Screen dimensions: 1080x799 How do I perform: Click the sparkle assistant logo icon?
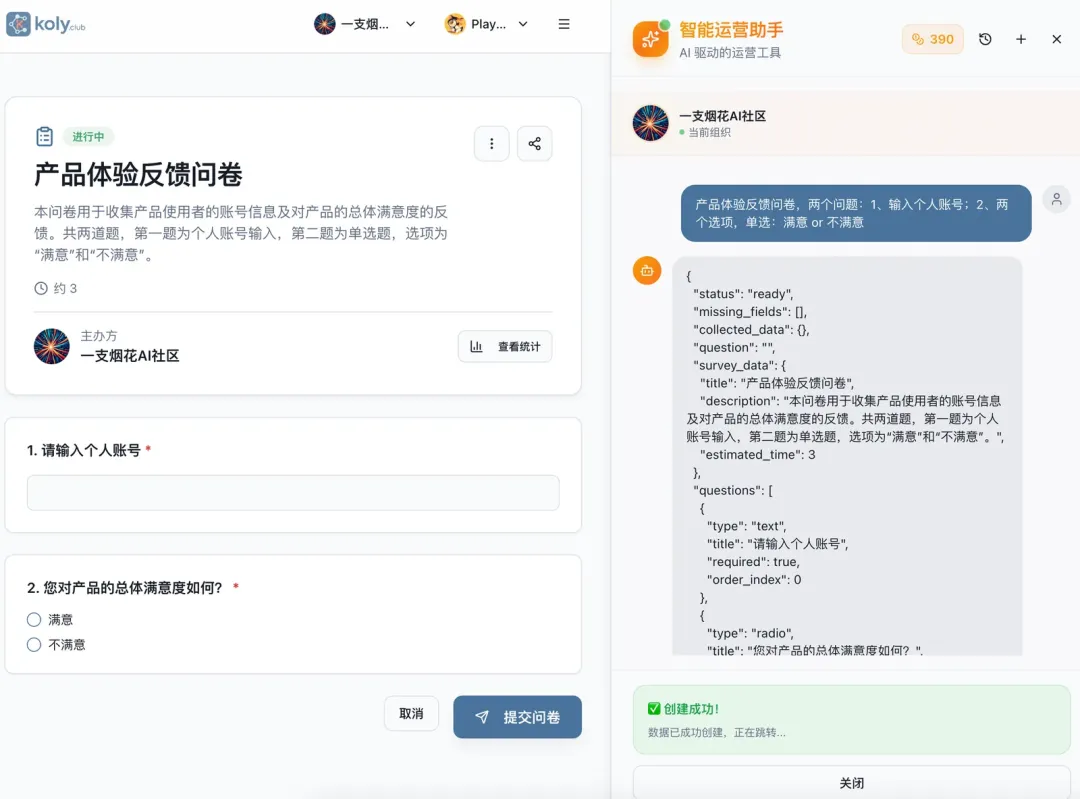651,39
